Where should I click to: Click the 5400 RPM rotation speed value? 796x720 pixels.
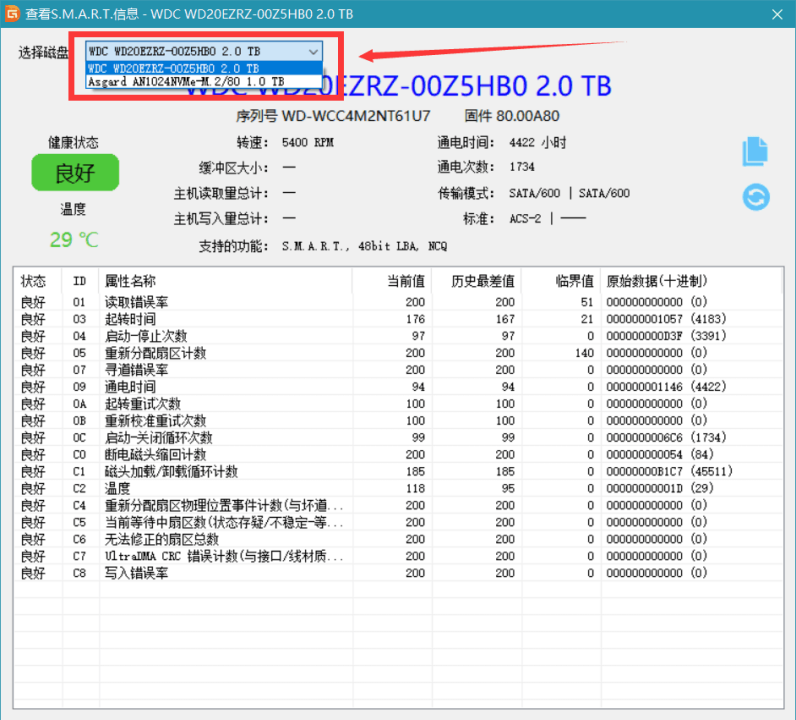(308, 142)
